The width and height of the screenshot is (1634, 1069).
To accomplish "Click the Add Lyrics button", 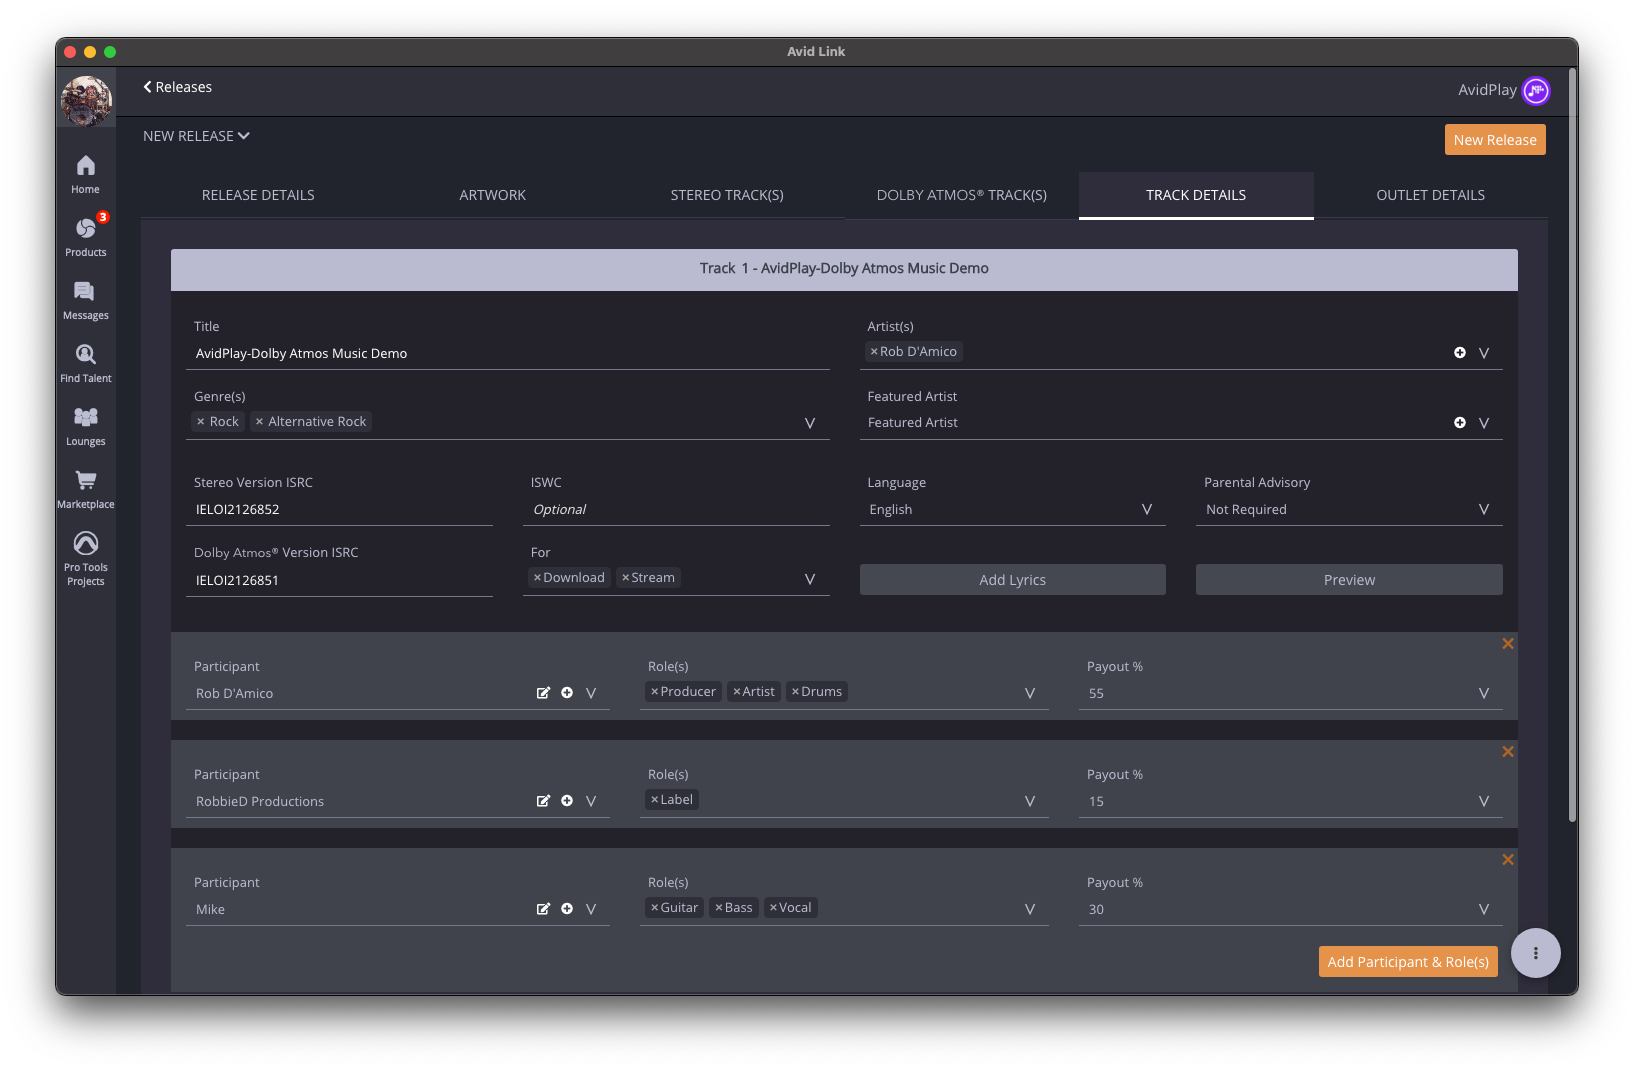I will [x=1013, y=580].
